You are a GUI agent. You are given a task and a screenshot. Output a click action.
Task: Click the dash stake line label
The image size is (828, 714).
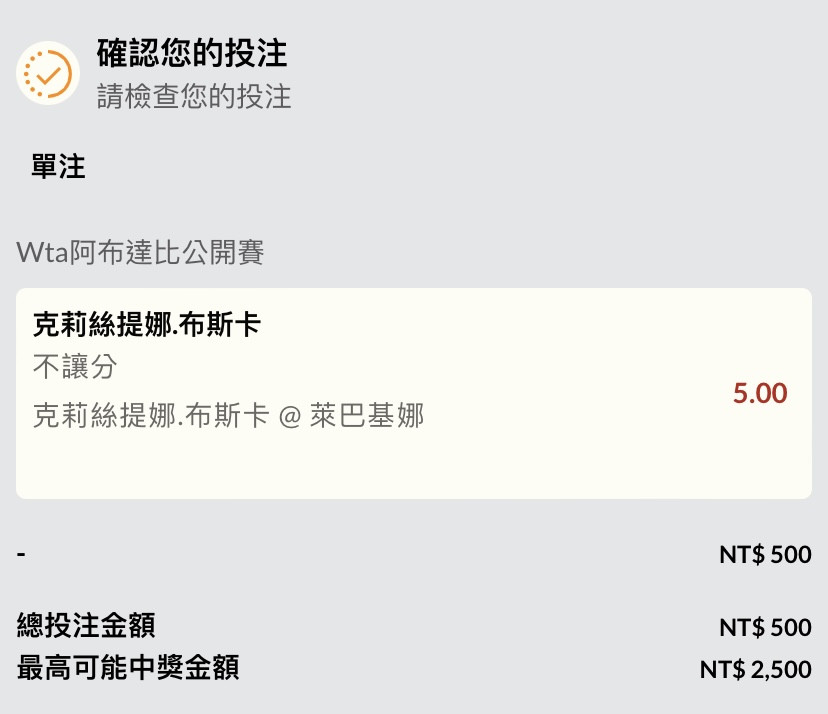click(x=21, y=554)
